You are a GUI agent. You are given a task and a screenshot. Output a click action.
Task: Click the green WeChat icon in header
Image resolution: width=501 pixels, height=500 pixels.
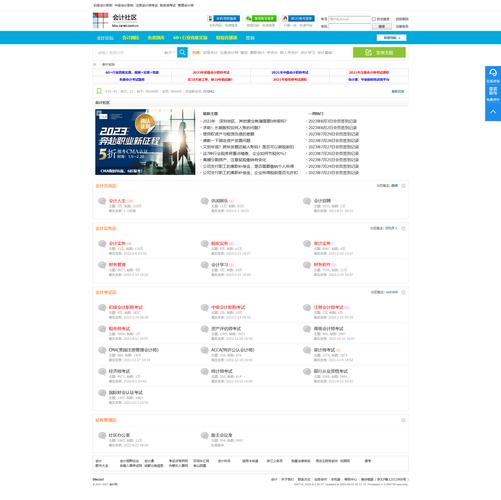pyautogui.click(x=248, y=19)
